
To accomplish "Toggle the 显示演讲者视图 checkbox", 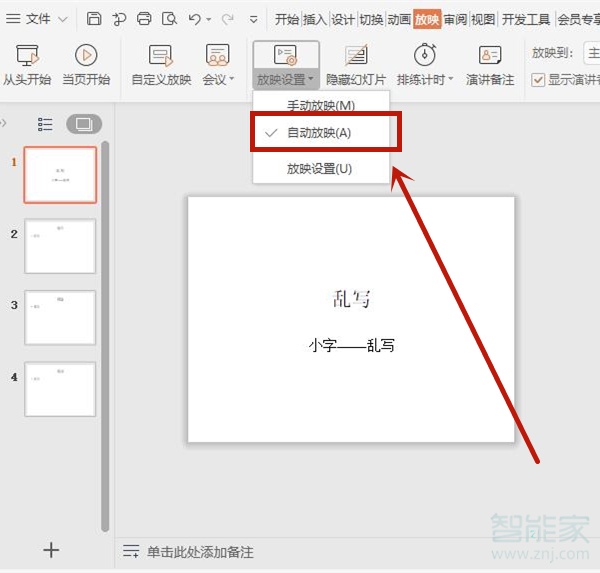I will click(x=538, y=80).
